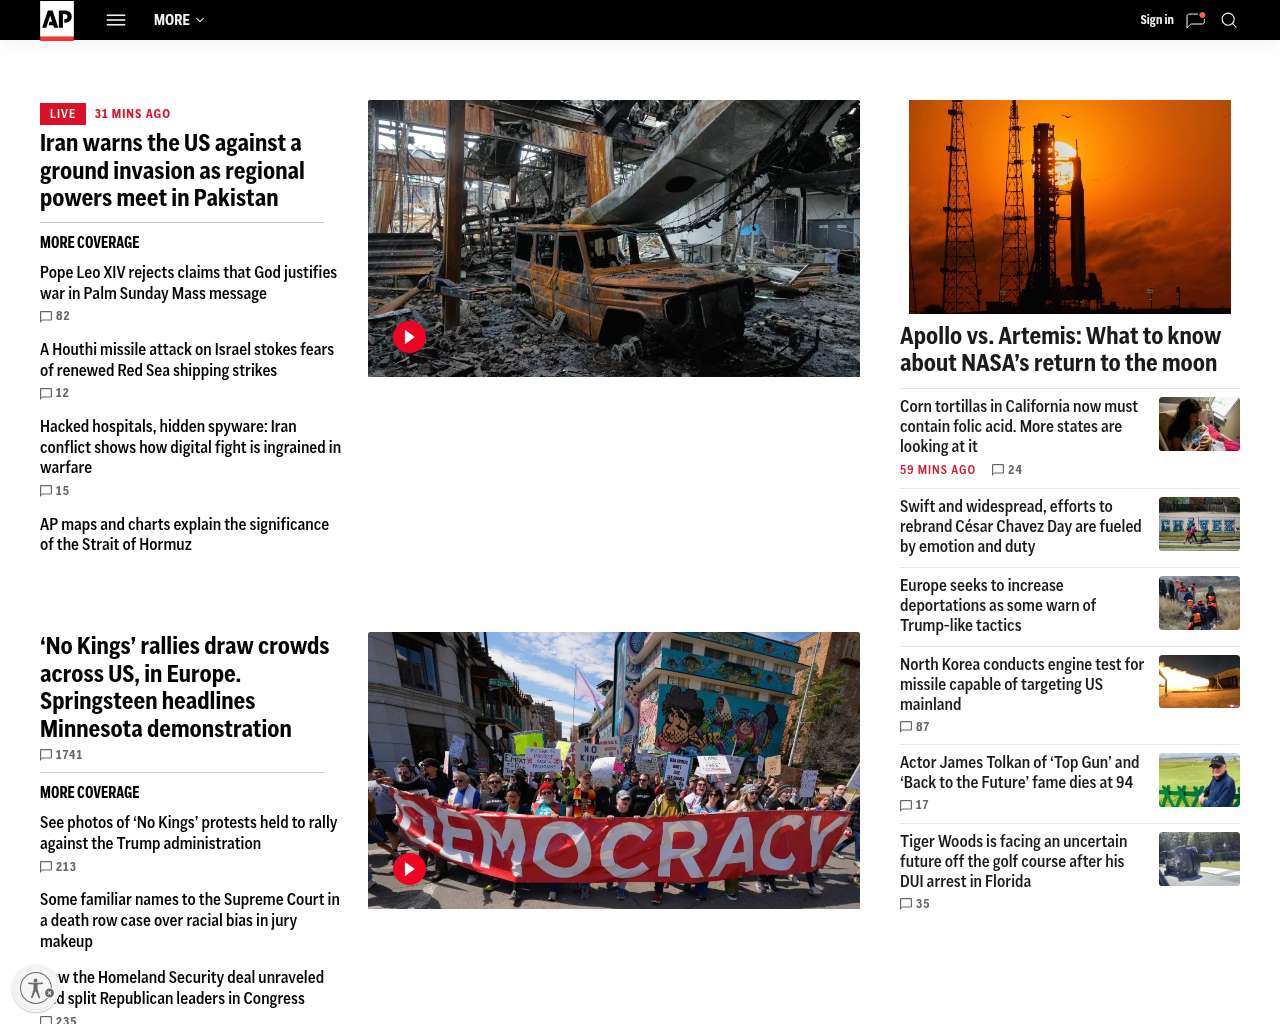The height and width of the screenshot is (1024, 1280).
Task: Read Apollo vs. Artemis headline
Action: coord(1060,349)
